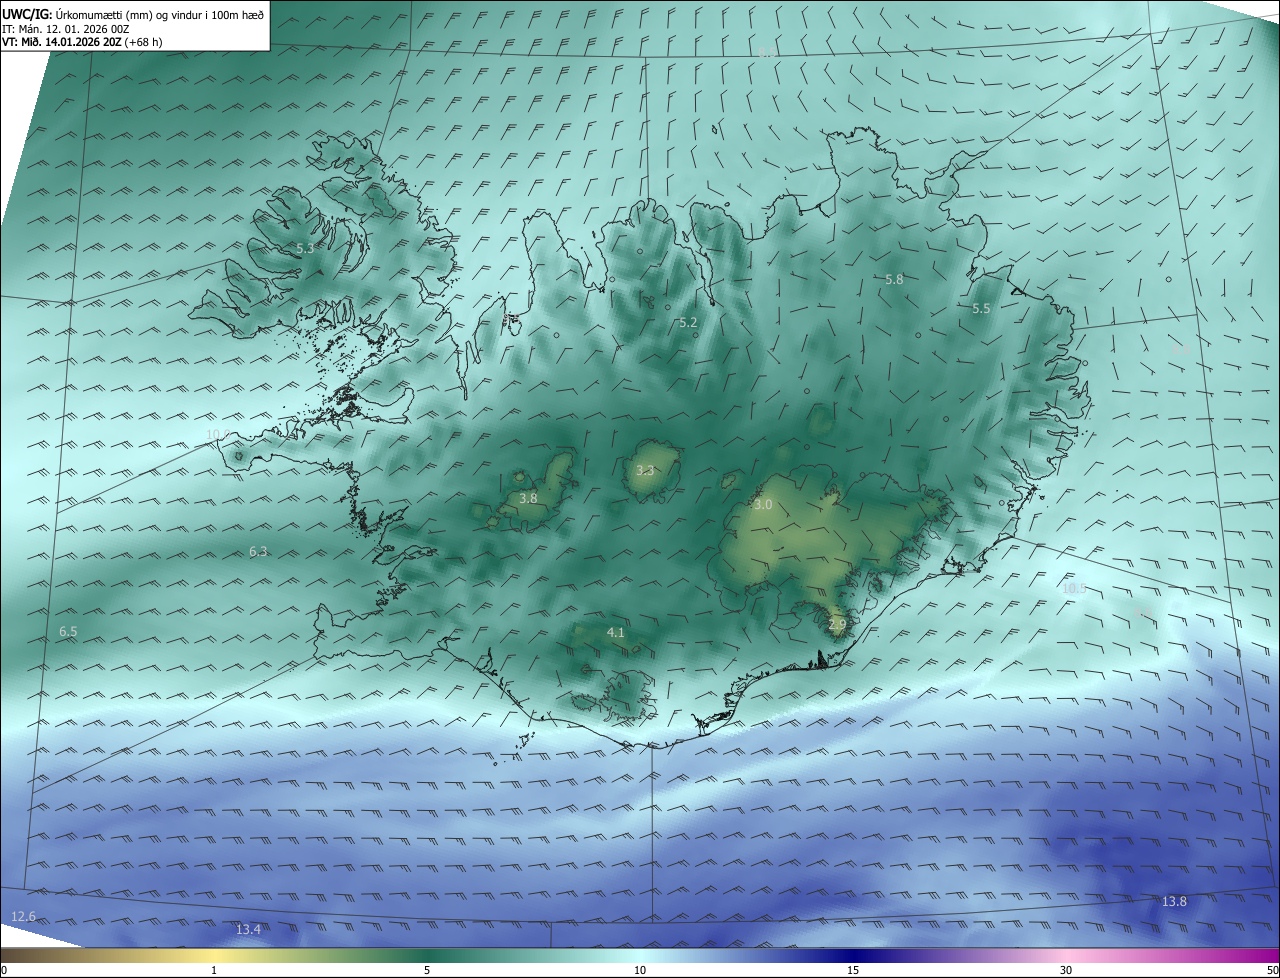
Task: Click the '1' tick label on the color scale
Action: point(214,970)
